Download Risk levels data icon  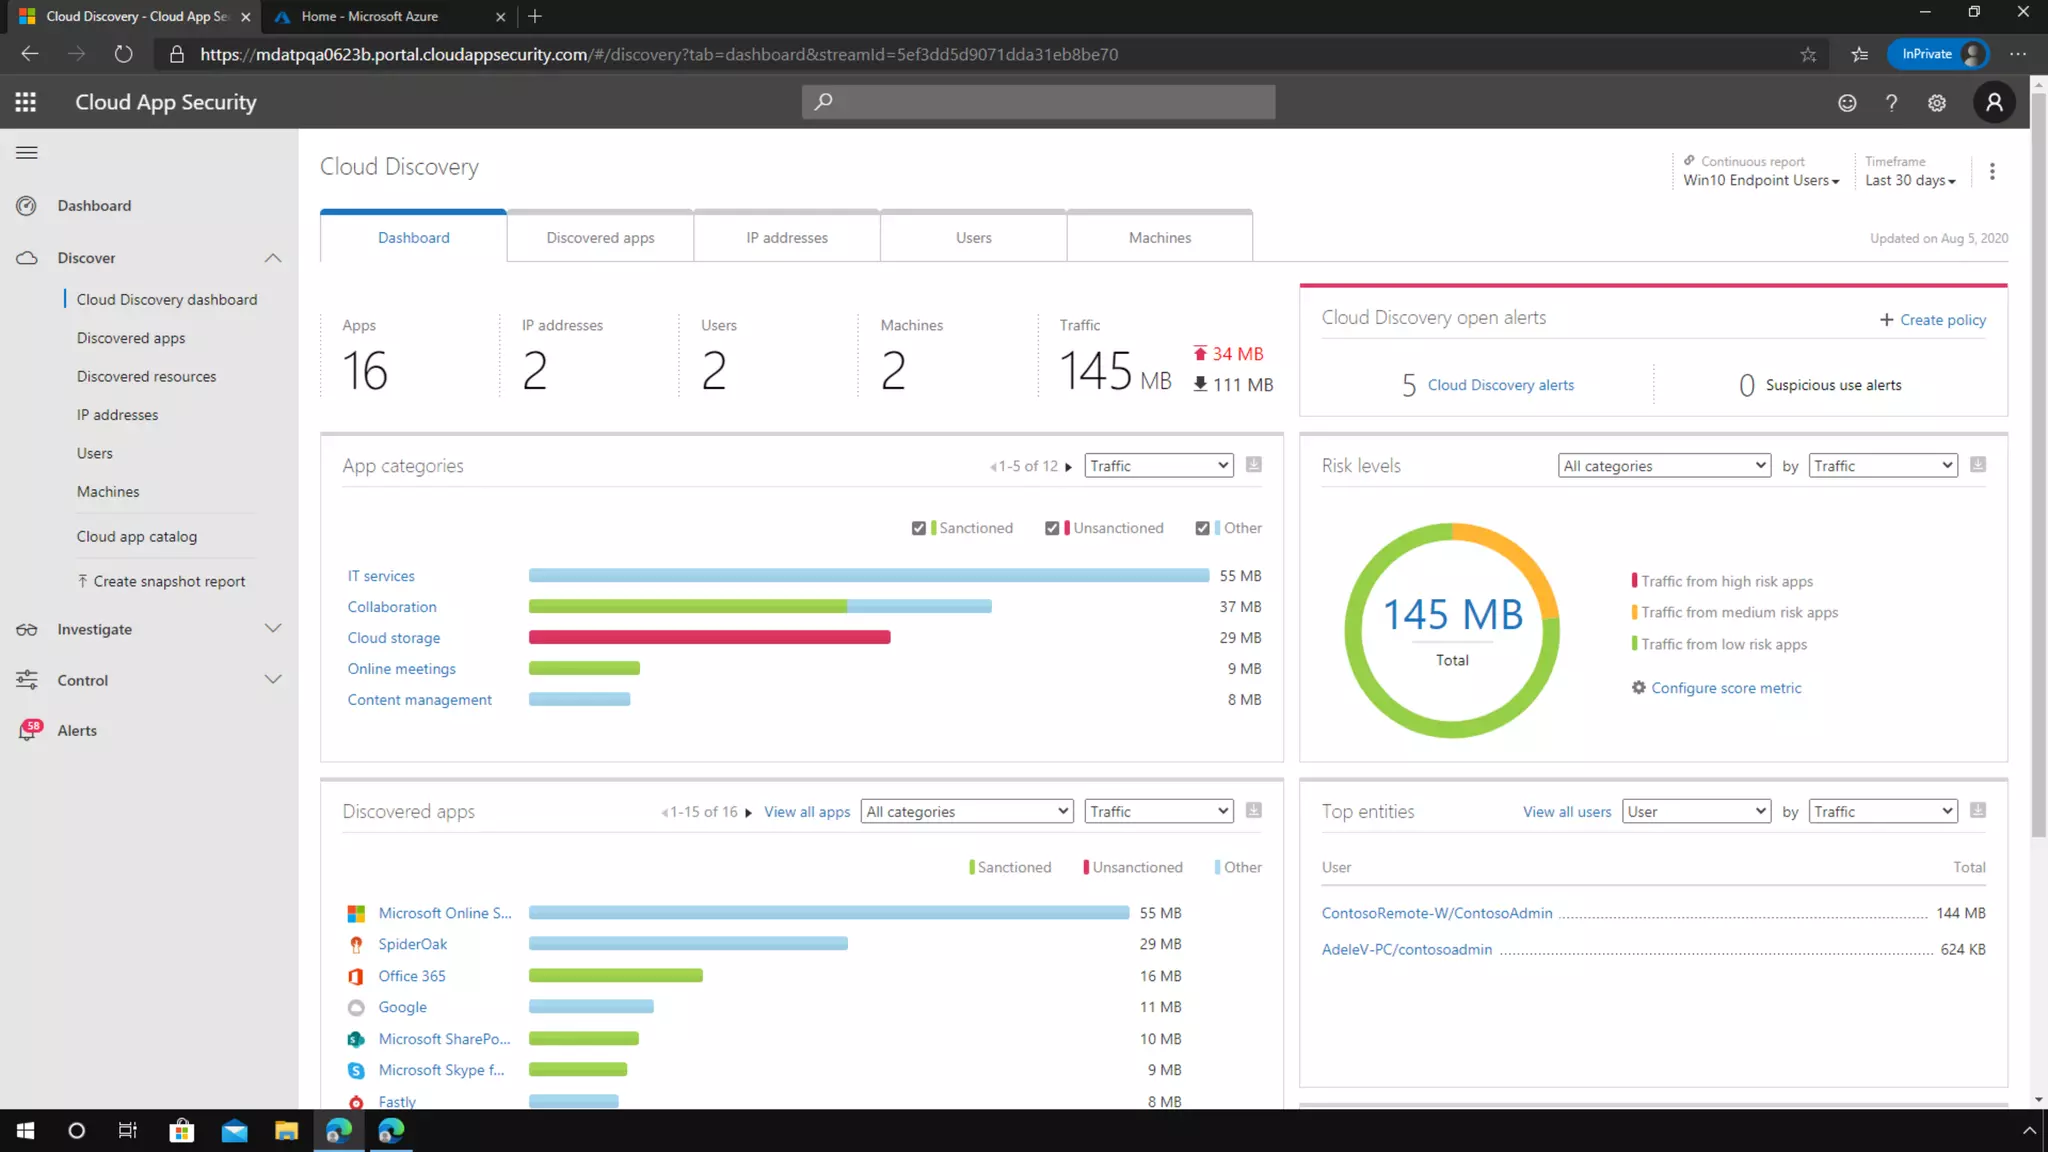[1978, 465]
